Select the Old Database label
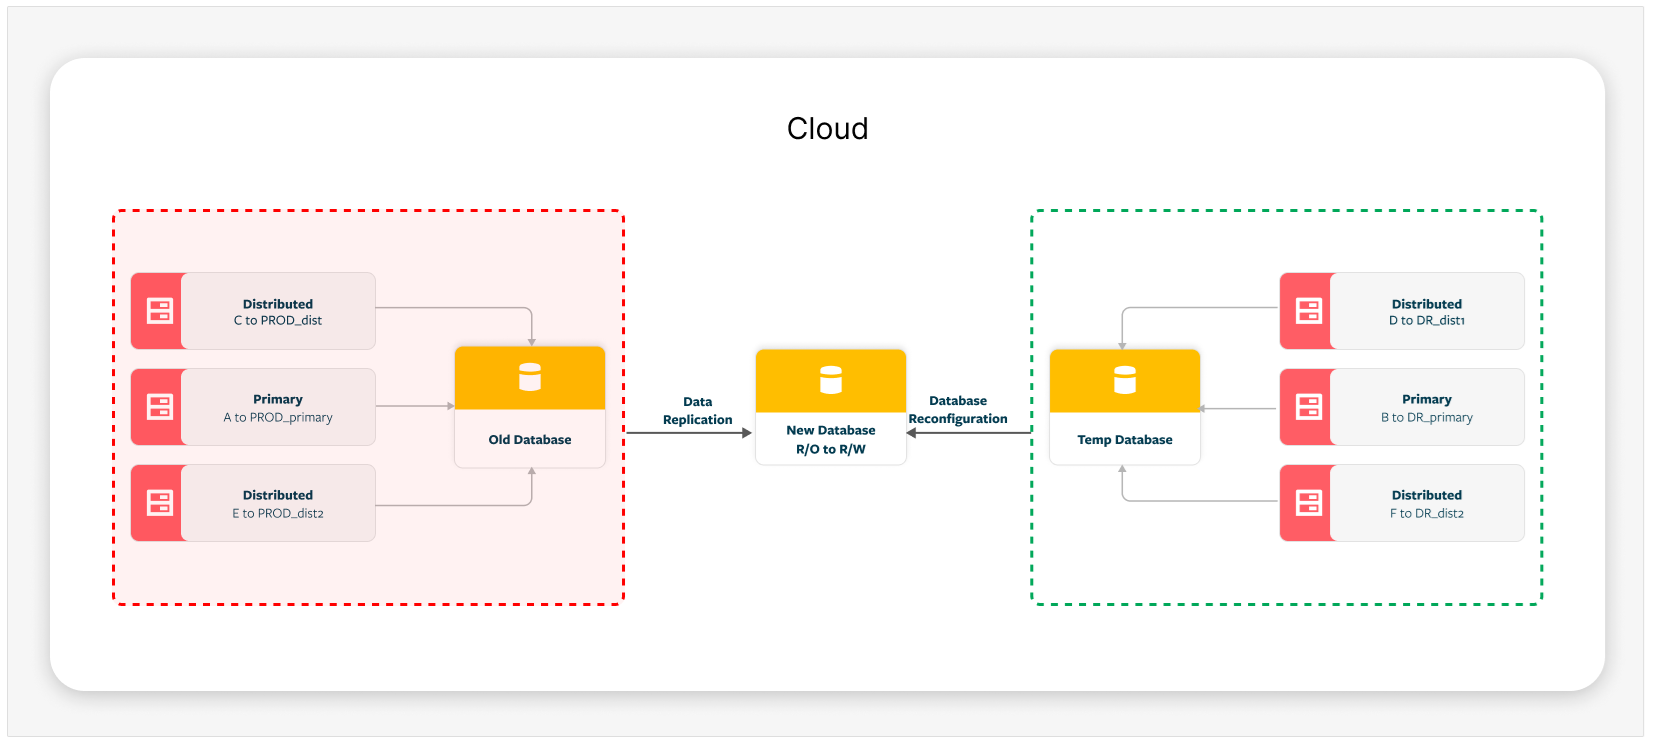1653x743 pixels. click(x=530, y=440)
